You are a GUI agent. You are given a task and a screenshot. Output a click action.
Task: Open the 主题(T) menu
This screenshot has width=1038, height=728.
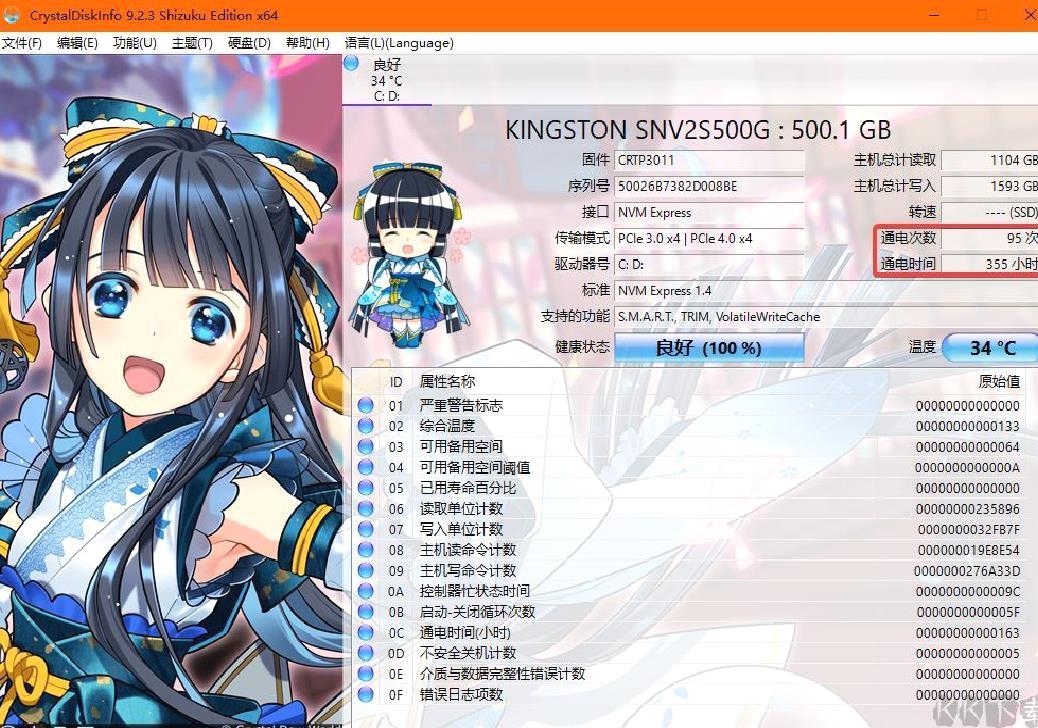coord(192,43)
